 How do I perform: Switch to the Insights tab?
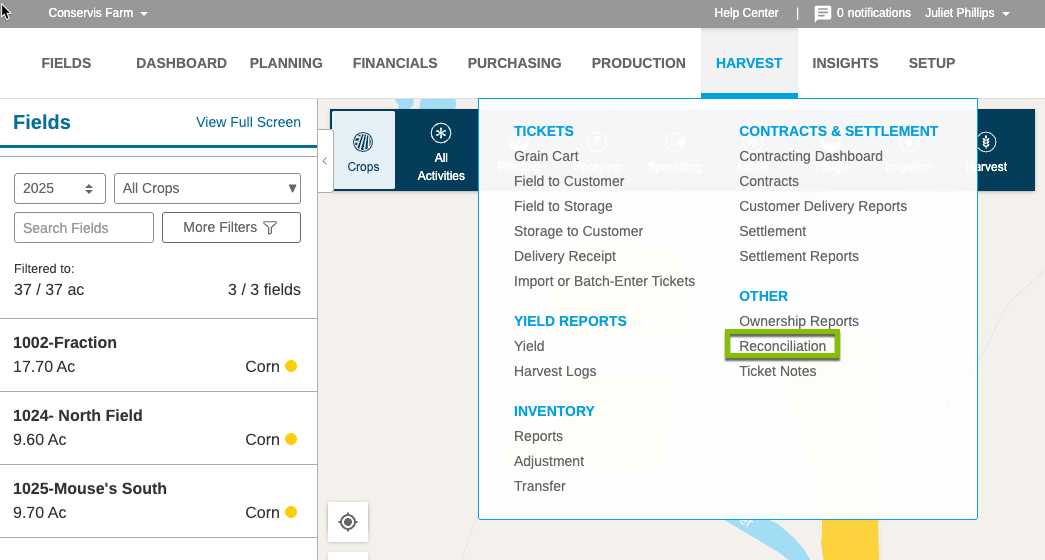point(845,63)
